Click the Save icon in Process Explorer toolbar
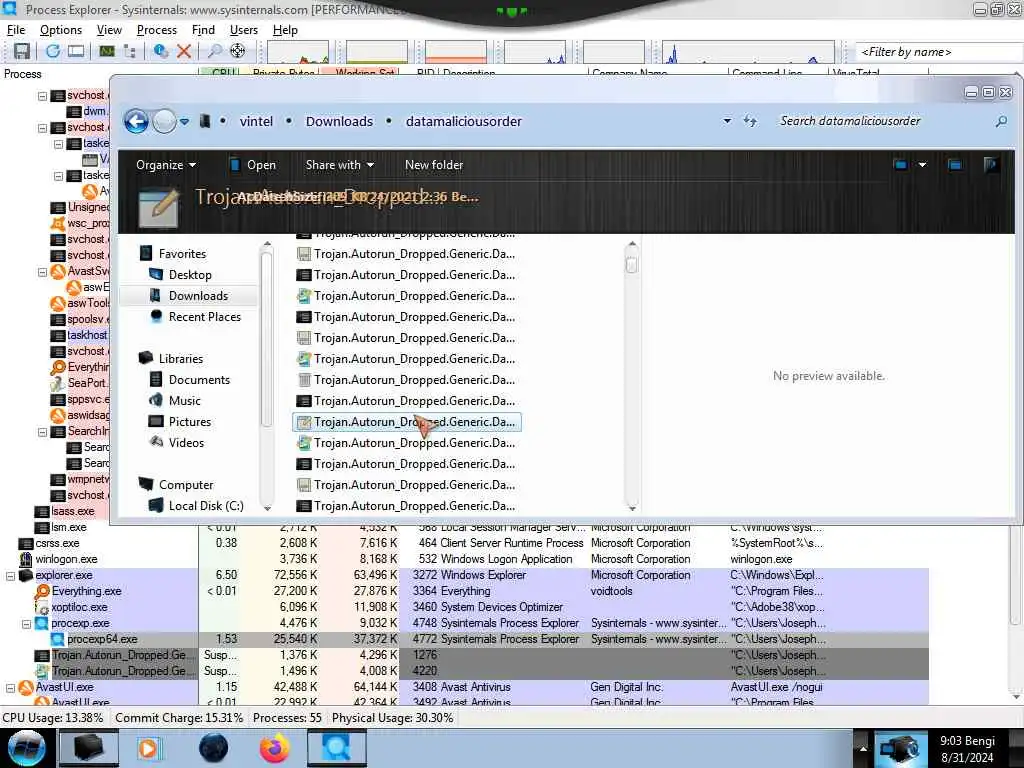 tap(22, 51)
